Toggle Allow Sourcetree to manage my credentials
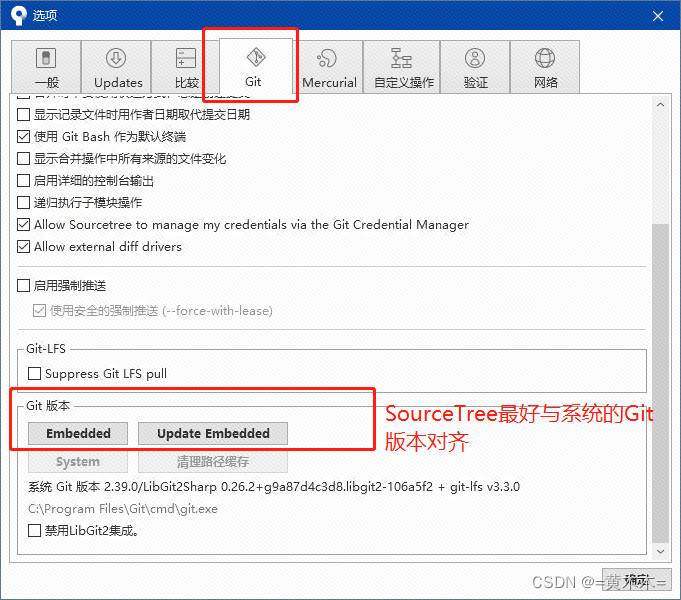Screen dimensions: 681x600 coord(23,225)
